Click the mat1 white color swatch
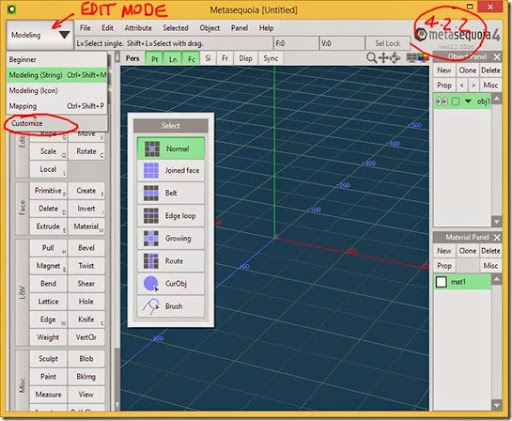Screen dimensions: 512x421 pos(441,282)
